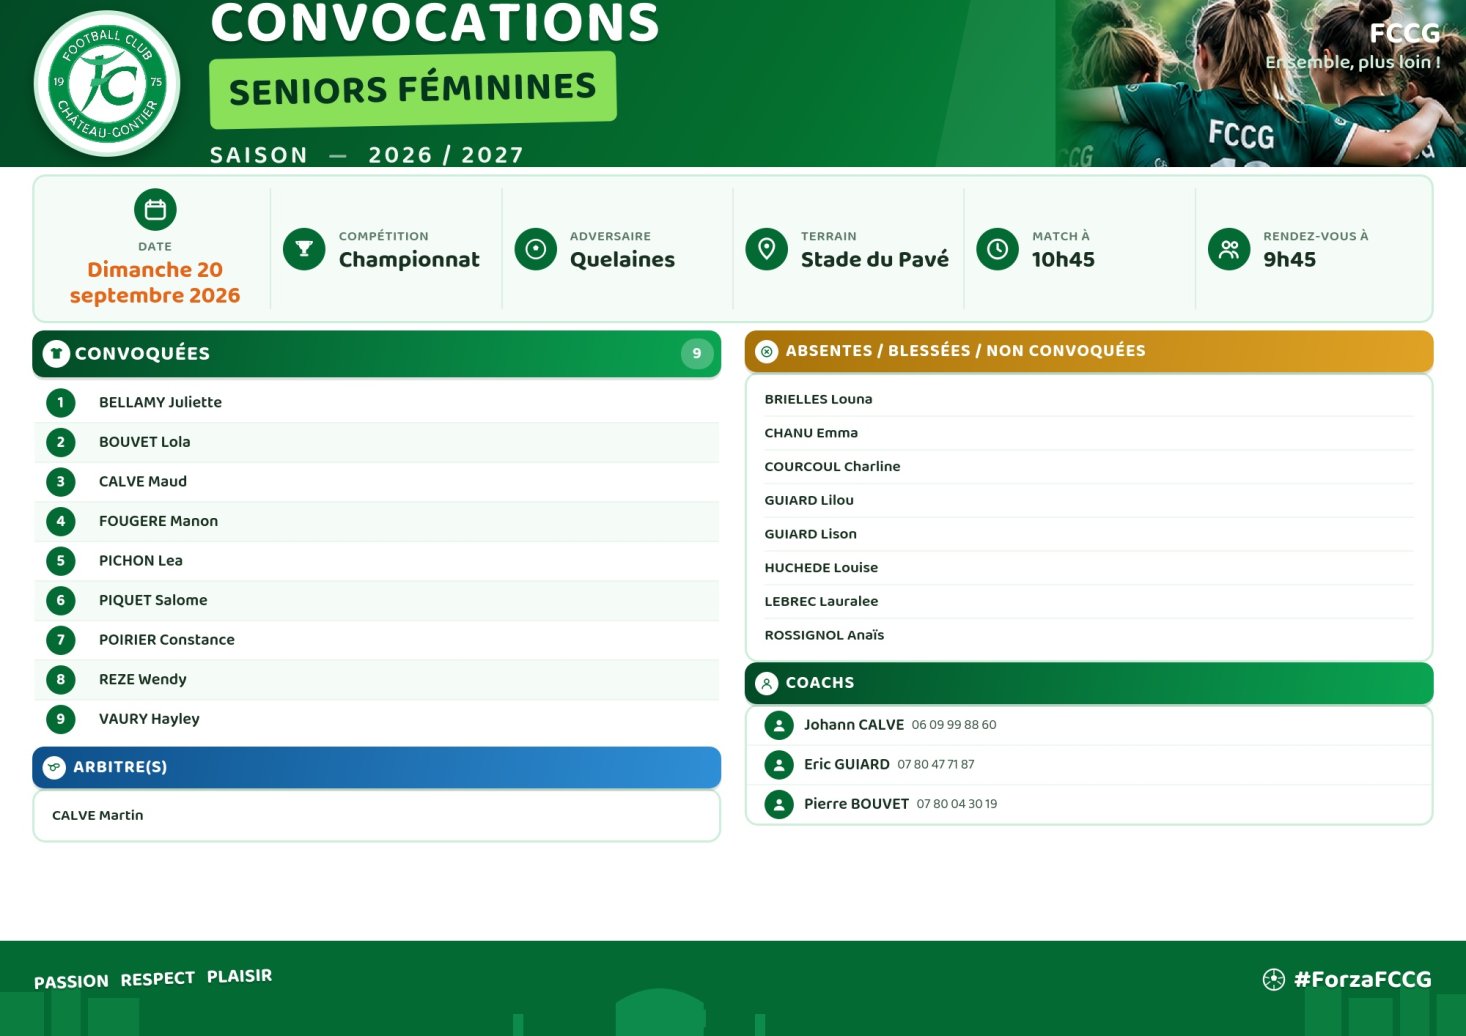
Task: Click the count badge 9 in Convoquées
Action: (697, 353)
